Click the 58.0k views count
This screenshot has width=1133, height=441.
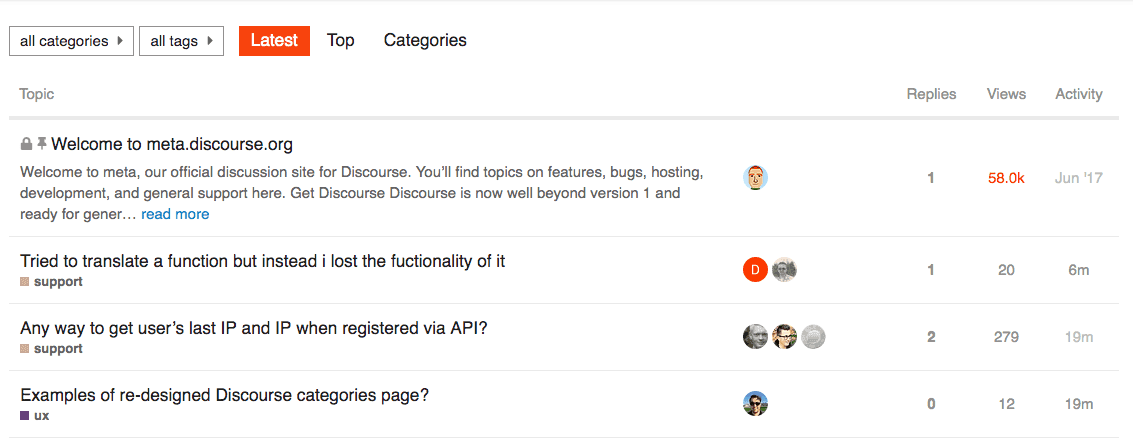click(1007, 178)
